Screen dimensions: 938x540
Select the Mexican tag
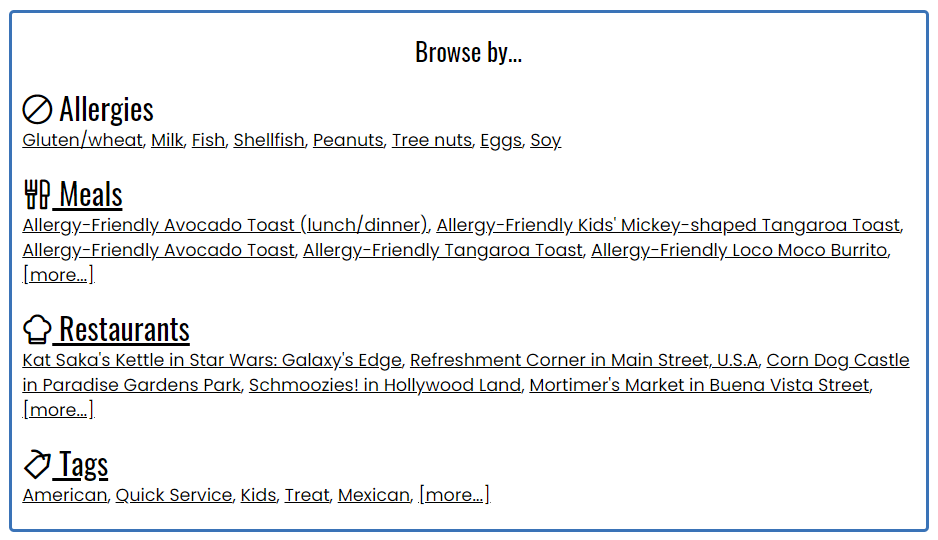click(374, 495)
